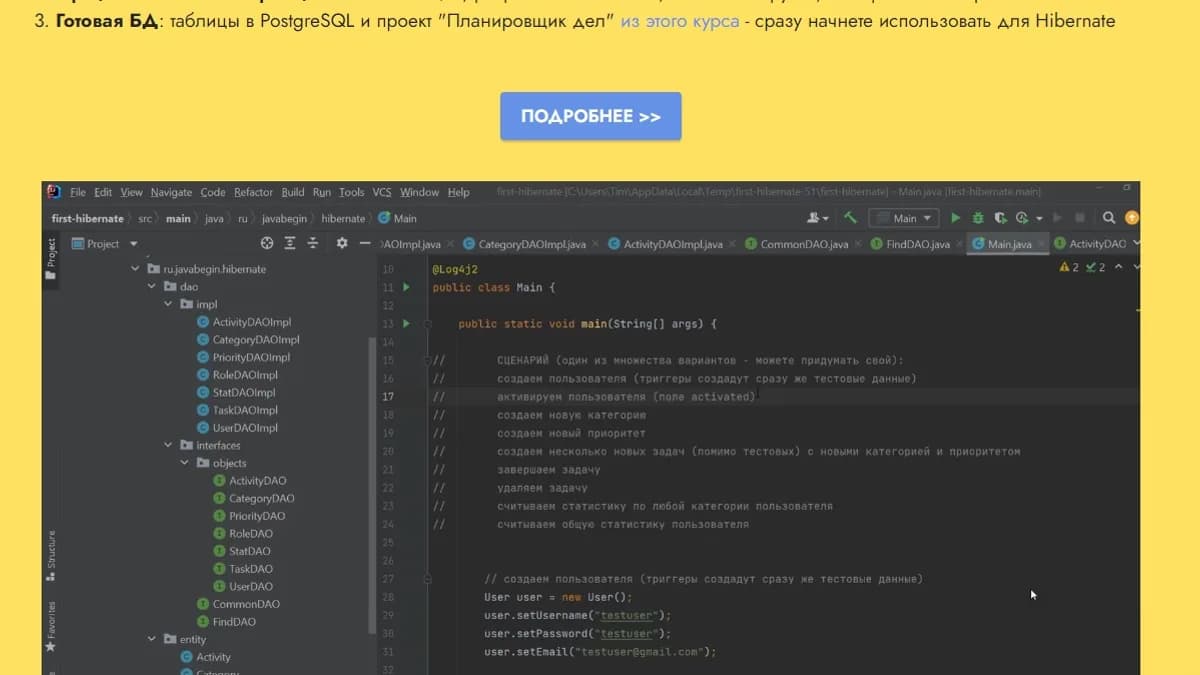The height and width of the screenshot is (675, 1200).
Task: Select RoleDAOImpl in project tree
Action: coord(237,375)
